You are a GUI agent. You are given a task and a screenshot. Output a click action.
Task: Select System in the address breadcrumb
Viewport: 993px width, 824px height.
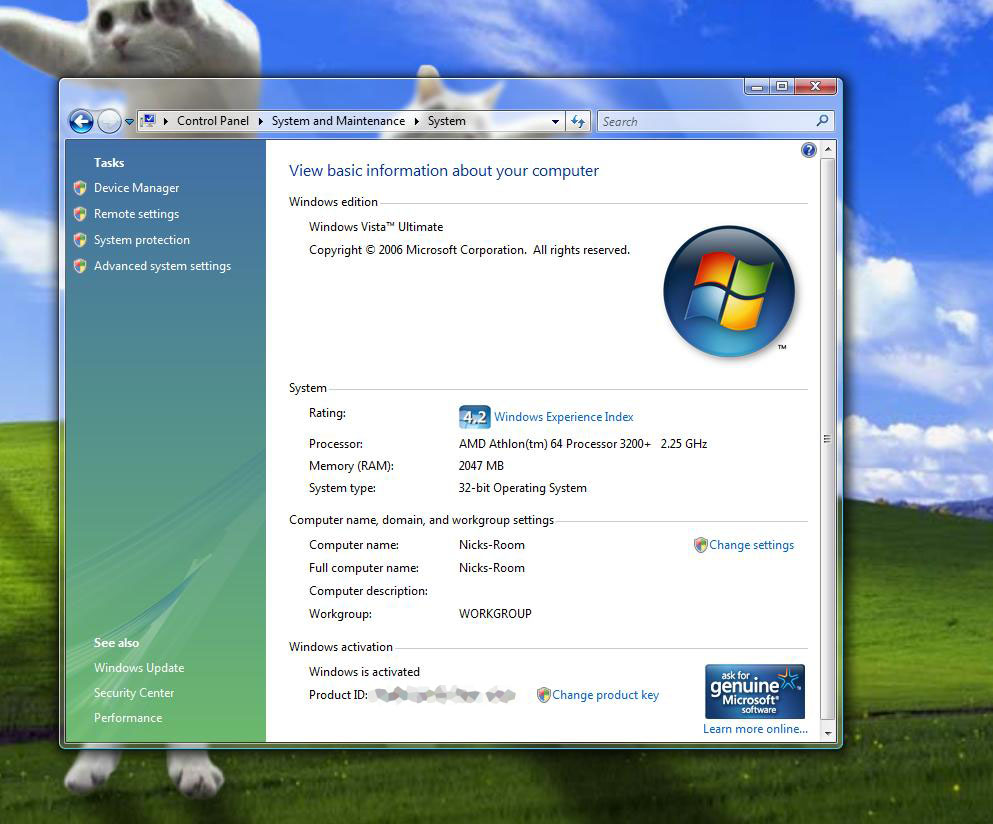(446, 121)
